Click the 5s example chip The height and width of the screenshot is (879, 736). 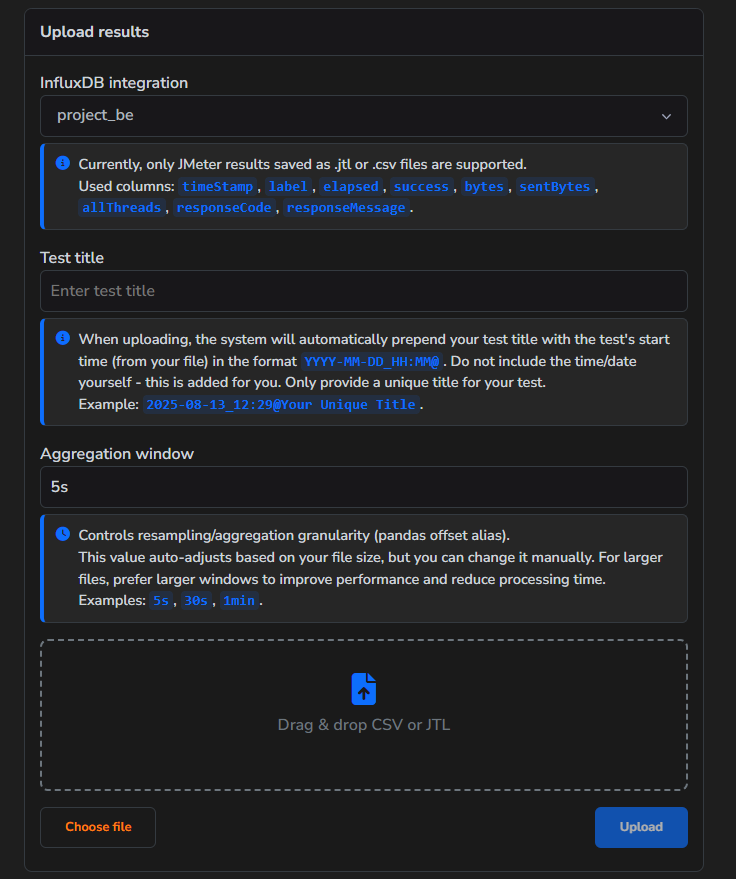(161, 600)
